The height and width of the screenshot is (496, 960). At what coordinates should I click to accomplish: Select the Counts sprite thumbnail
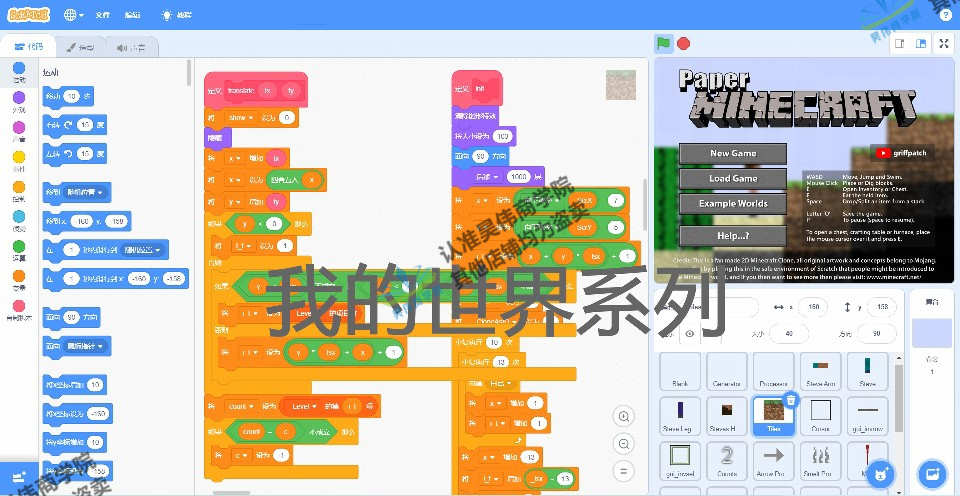[x=727, y=460]
